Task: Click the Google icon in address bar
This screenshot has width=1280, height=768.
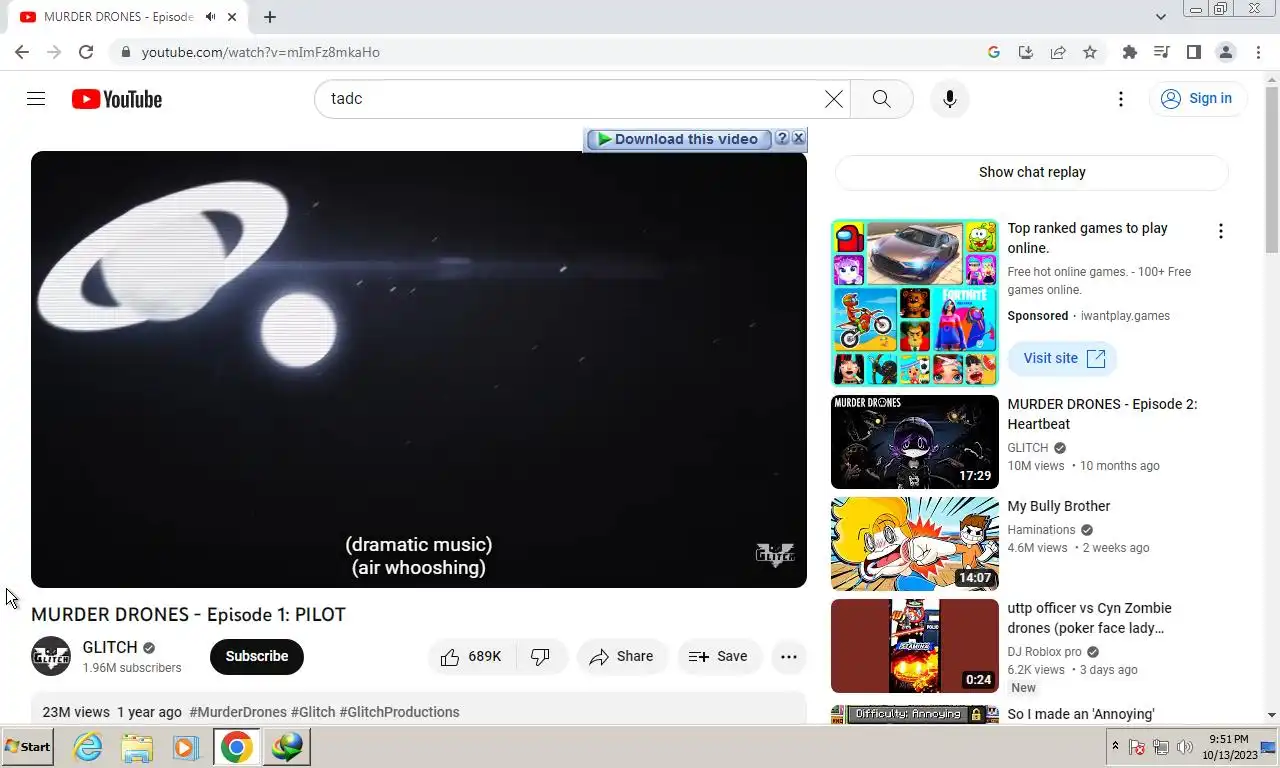Action: 994,52
